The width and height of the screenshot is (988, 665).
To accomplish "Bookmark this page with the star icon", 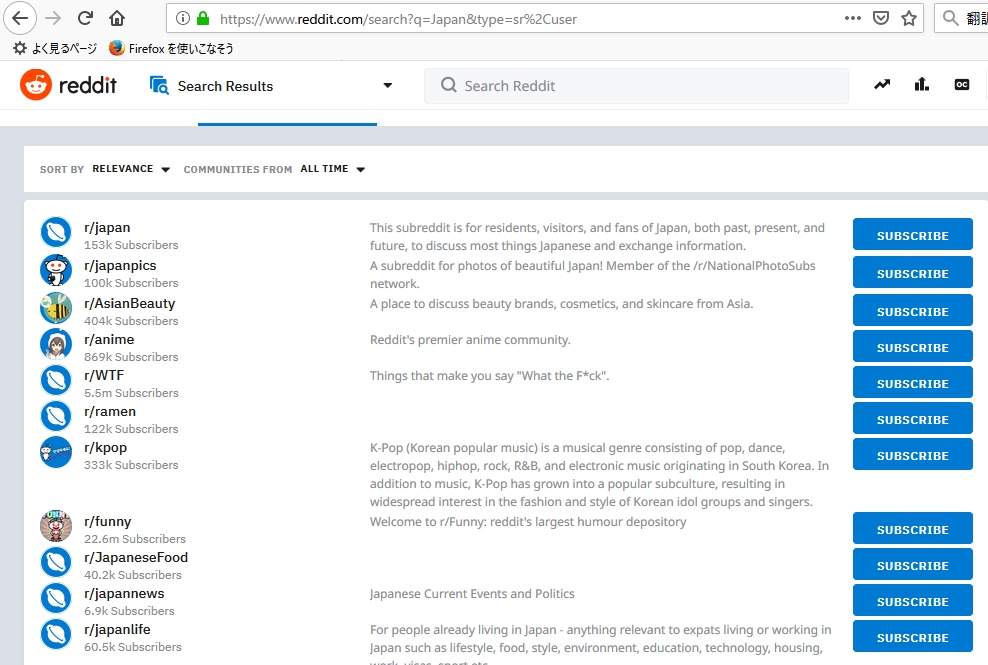I will coord(909,18).
